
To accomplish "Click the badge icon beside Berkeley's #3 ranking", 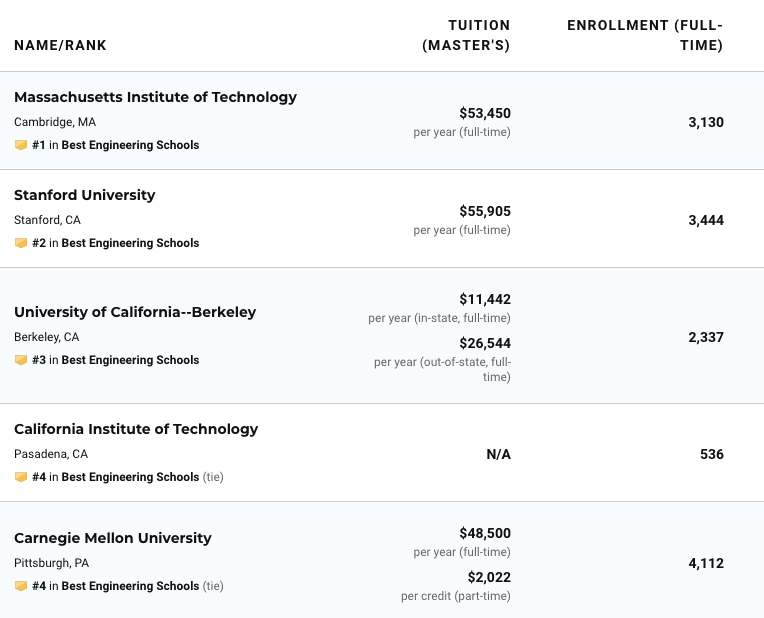I will tap(20, 360).
